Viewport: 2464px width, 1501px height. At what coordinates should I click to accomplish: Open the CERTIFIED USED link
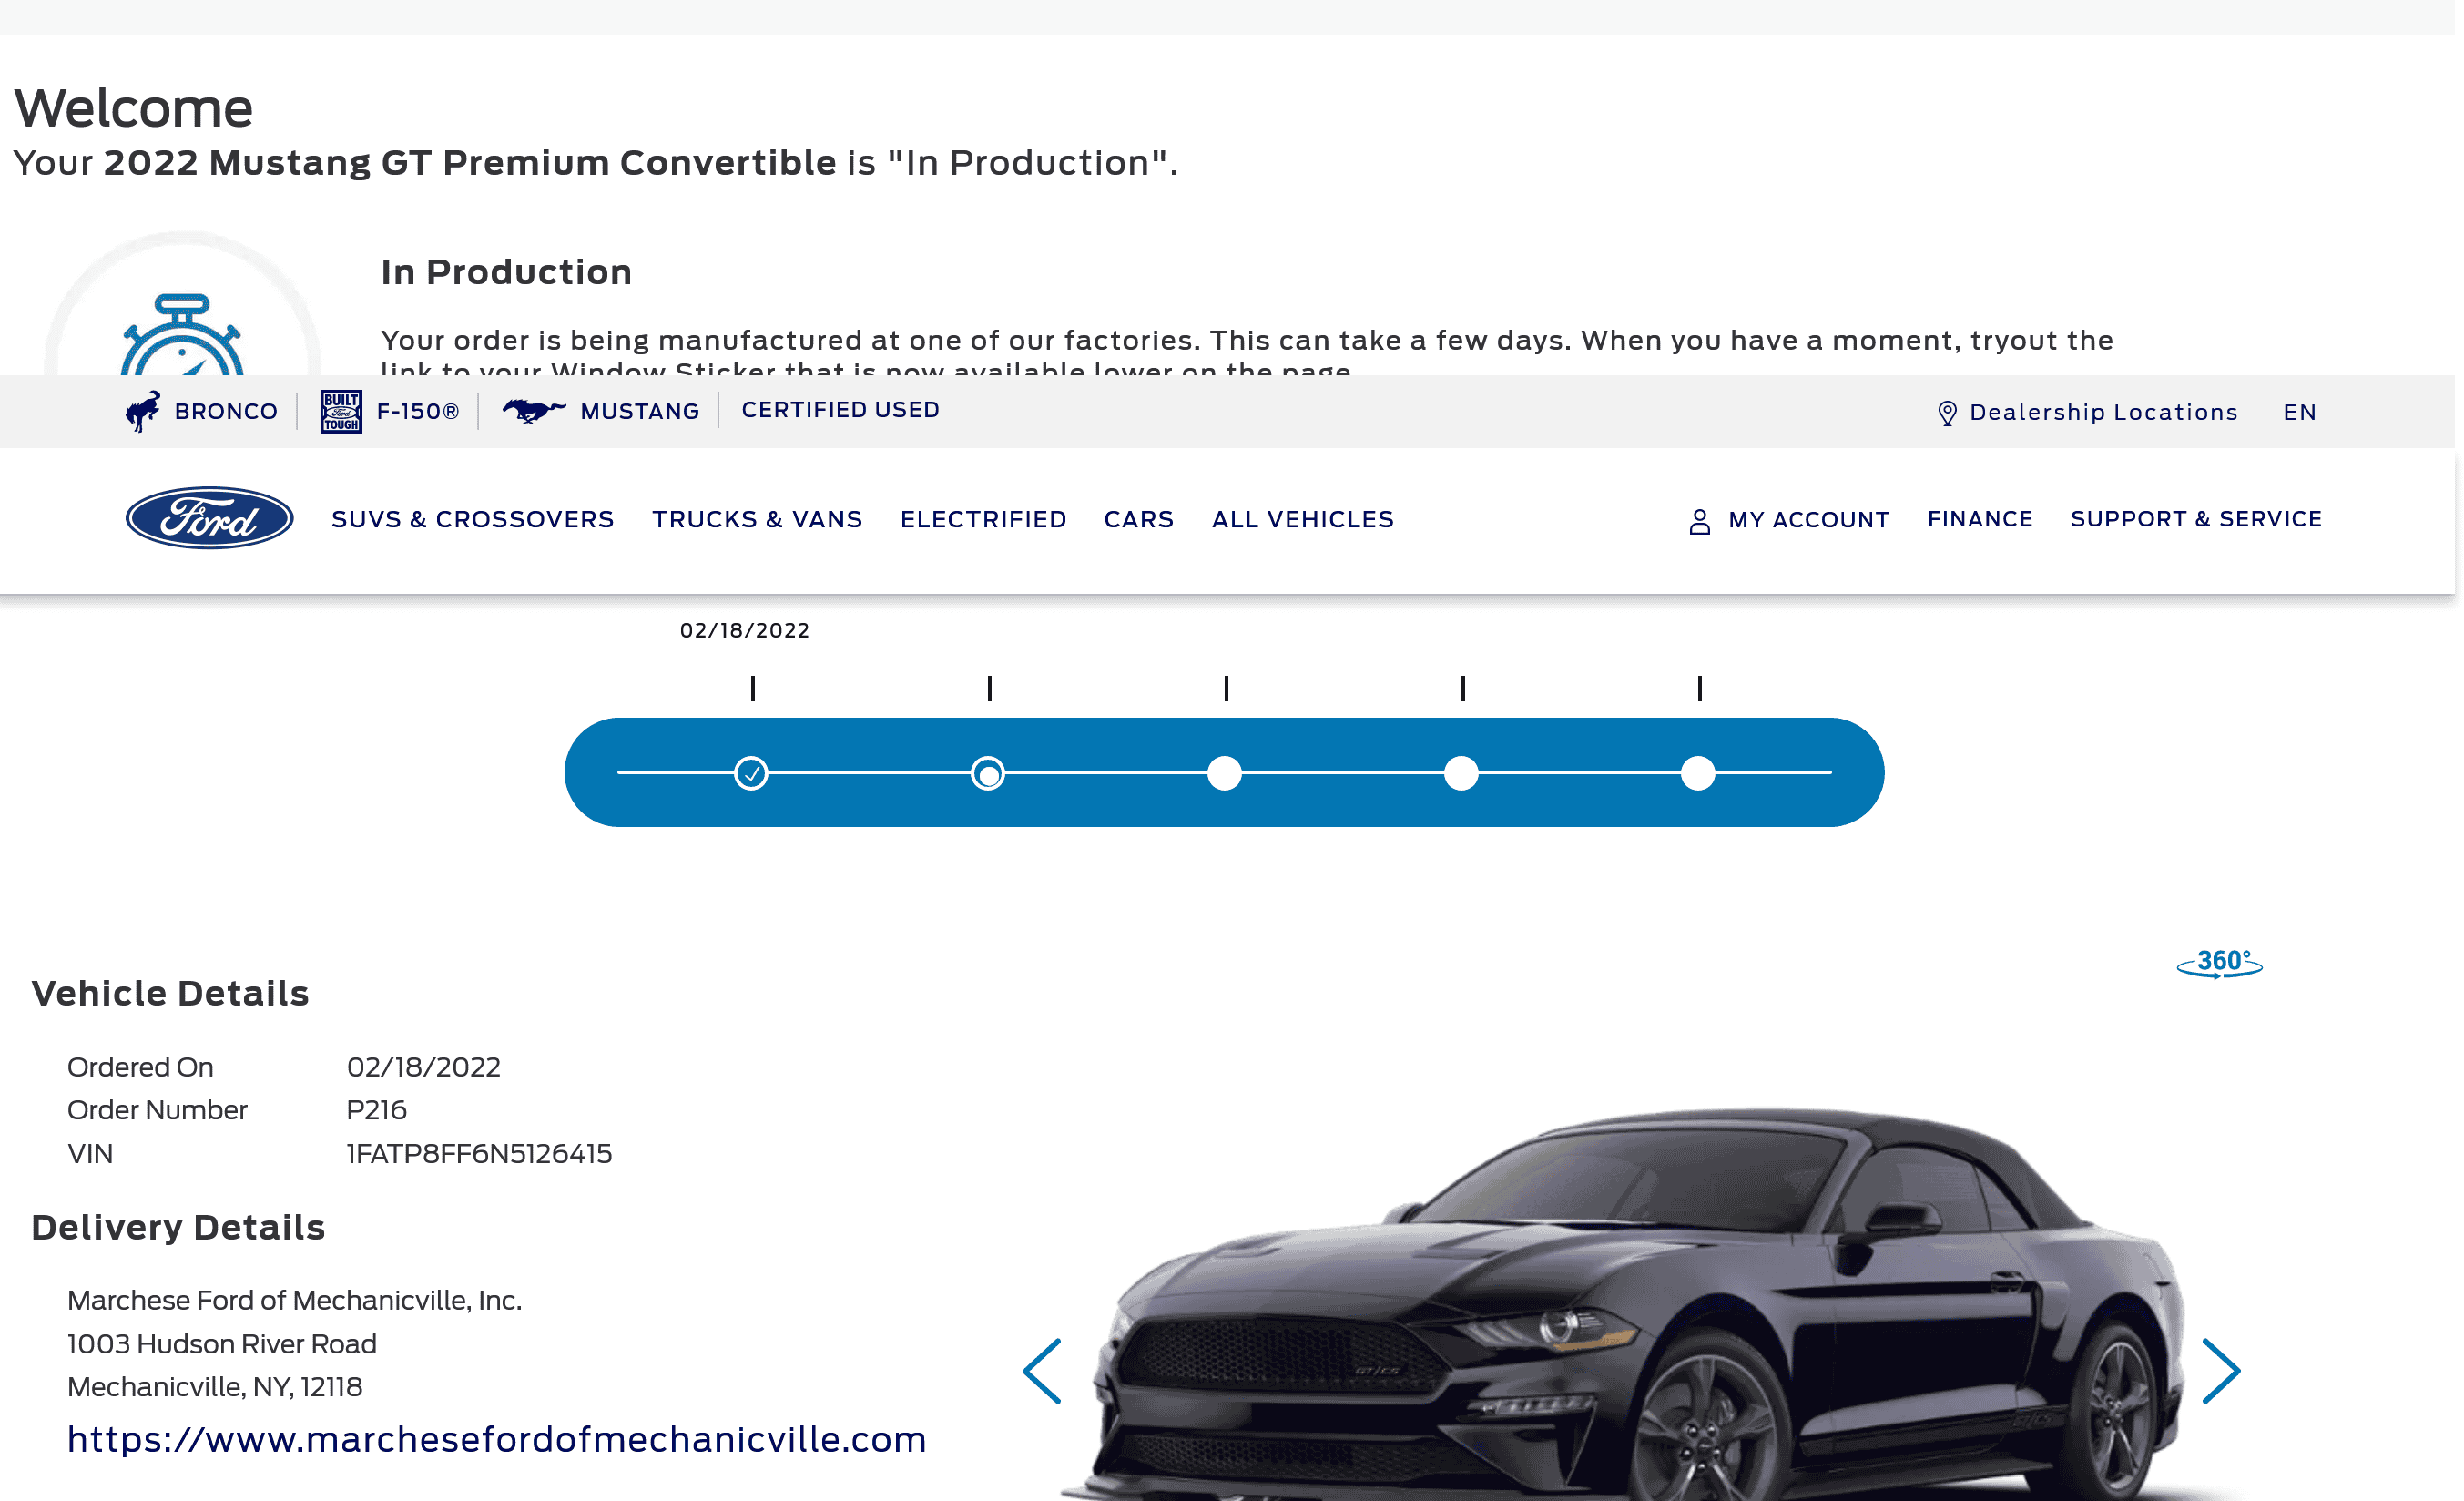click(840, 410)
